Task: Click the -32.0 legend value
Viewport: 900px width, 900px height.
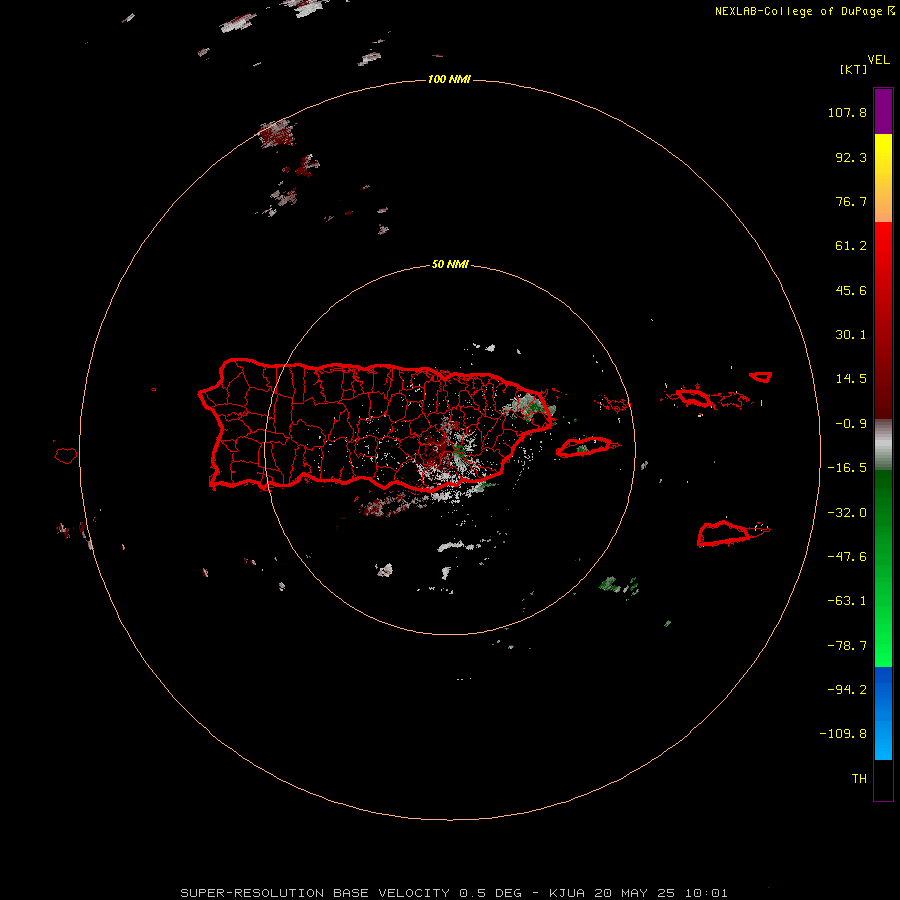Action: 847,513
